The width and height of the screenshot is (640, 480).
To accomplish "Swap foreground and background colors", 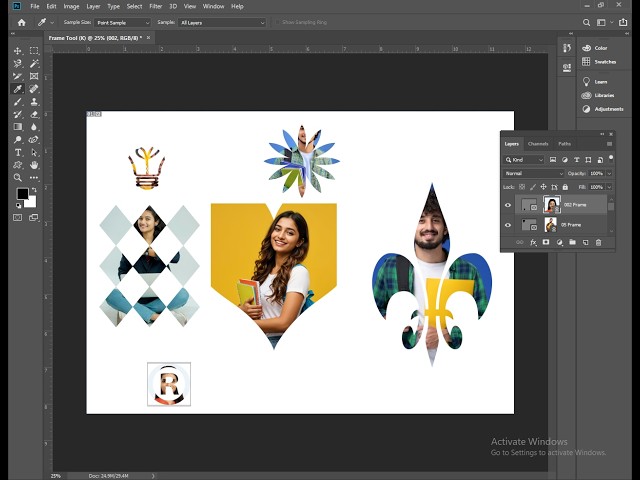I will pos(34,190).
